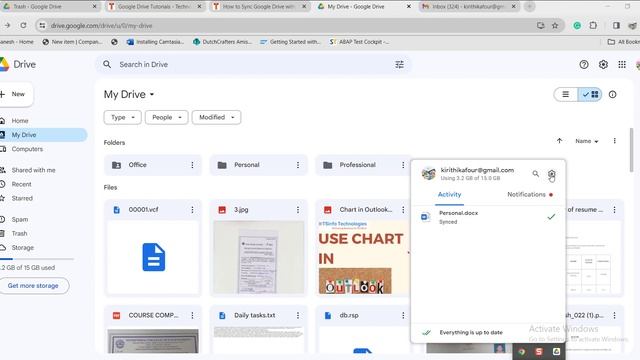640x360 pixels.
Task: Open the People filter dropdown
Action: pyautogui.click(x=167, y=118)
